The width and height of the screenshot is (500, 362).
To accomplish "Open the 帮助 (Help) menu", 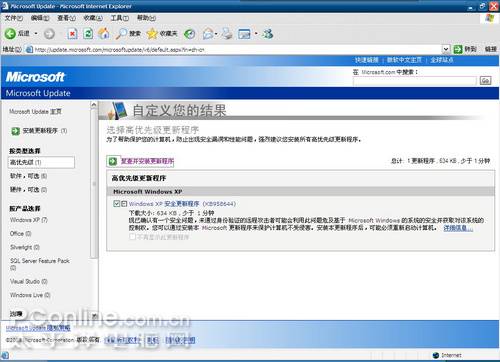I will pos(146,18).
